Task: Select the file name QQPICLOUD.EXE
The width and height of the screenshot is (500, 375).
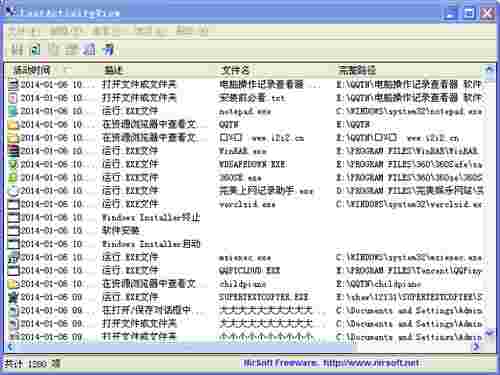Action: pyautogui.click(x=250, y=270)
